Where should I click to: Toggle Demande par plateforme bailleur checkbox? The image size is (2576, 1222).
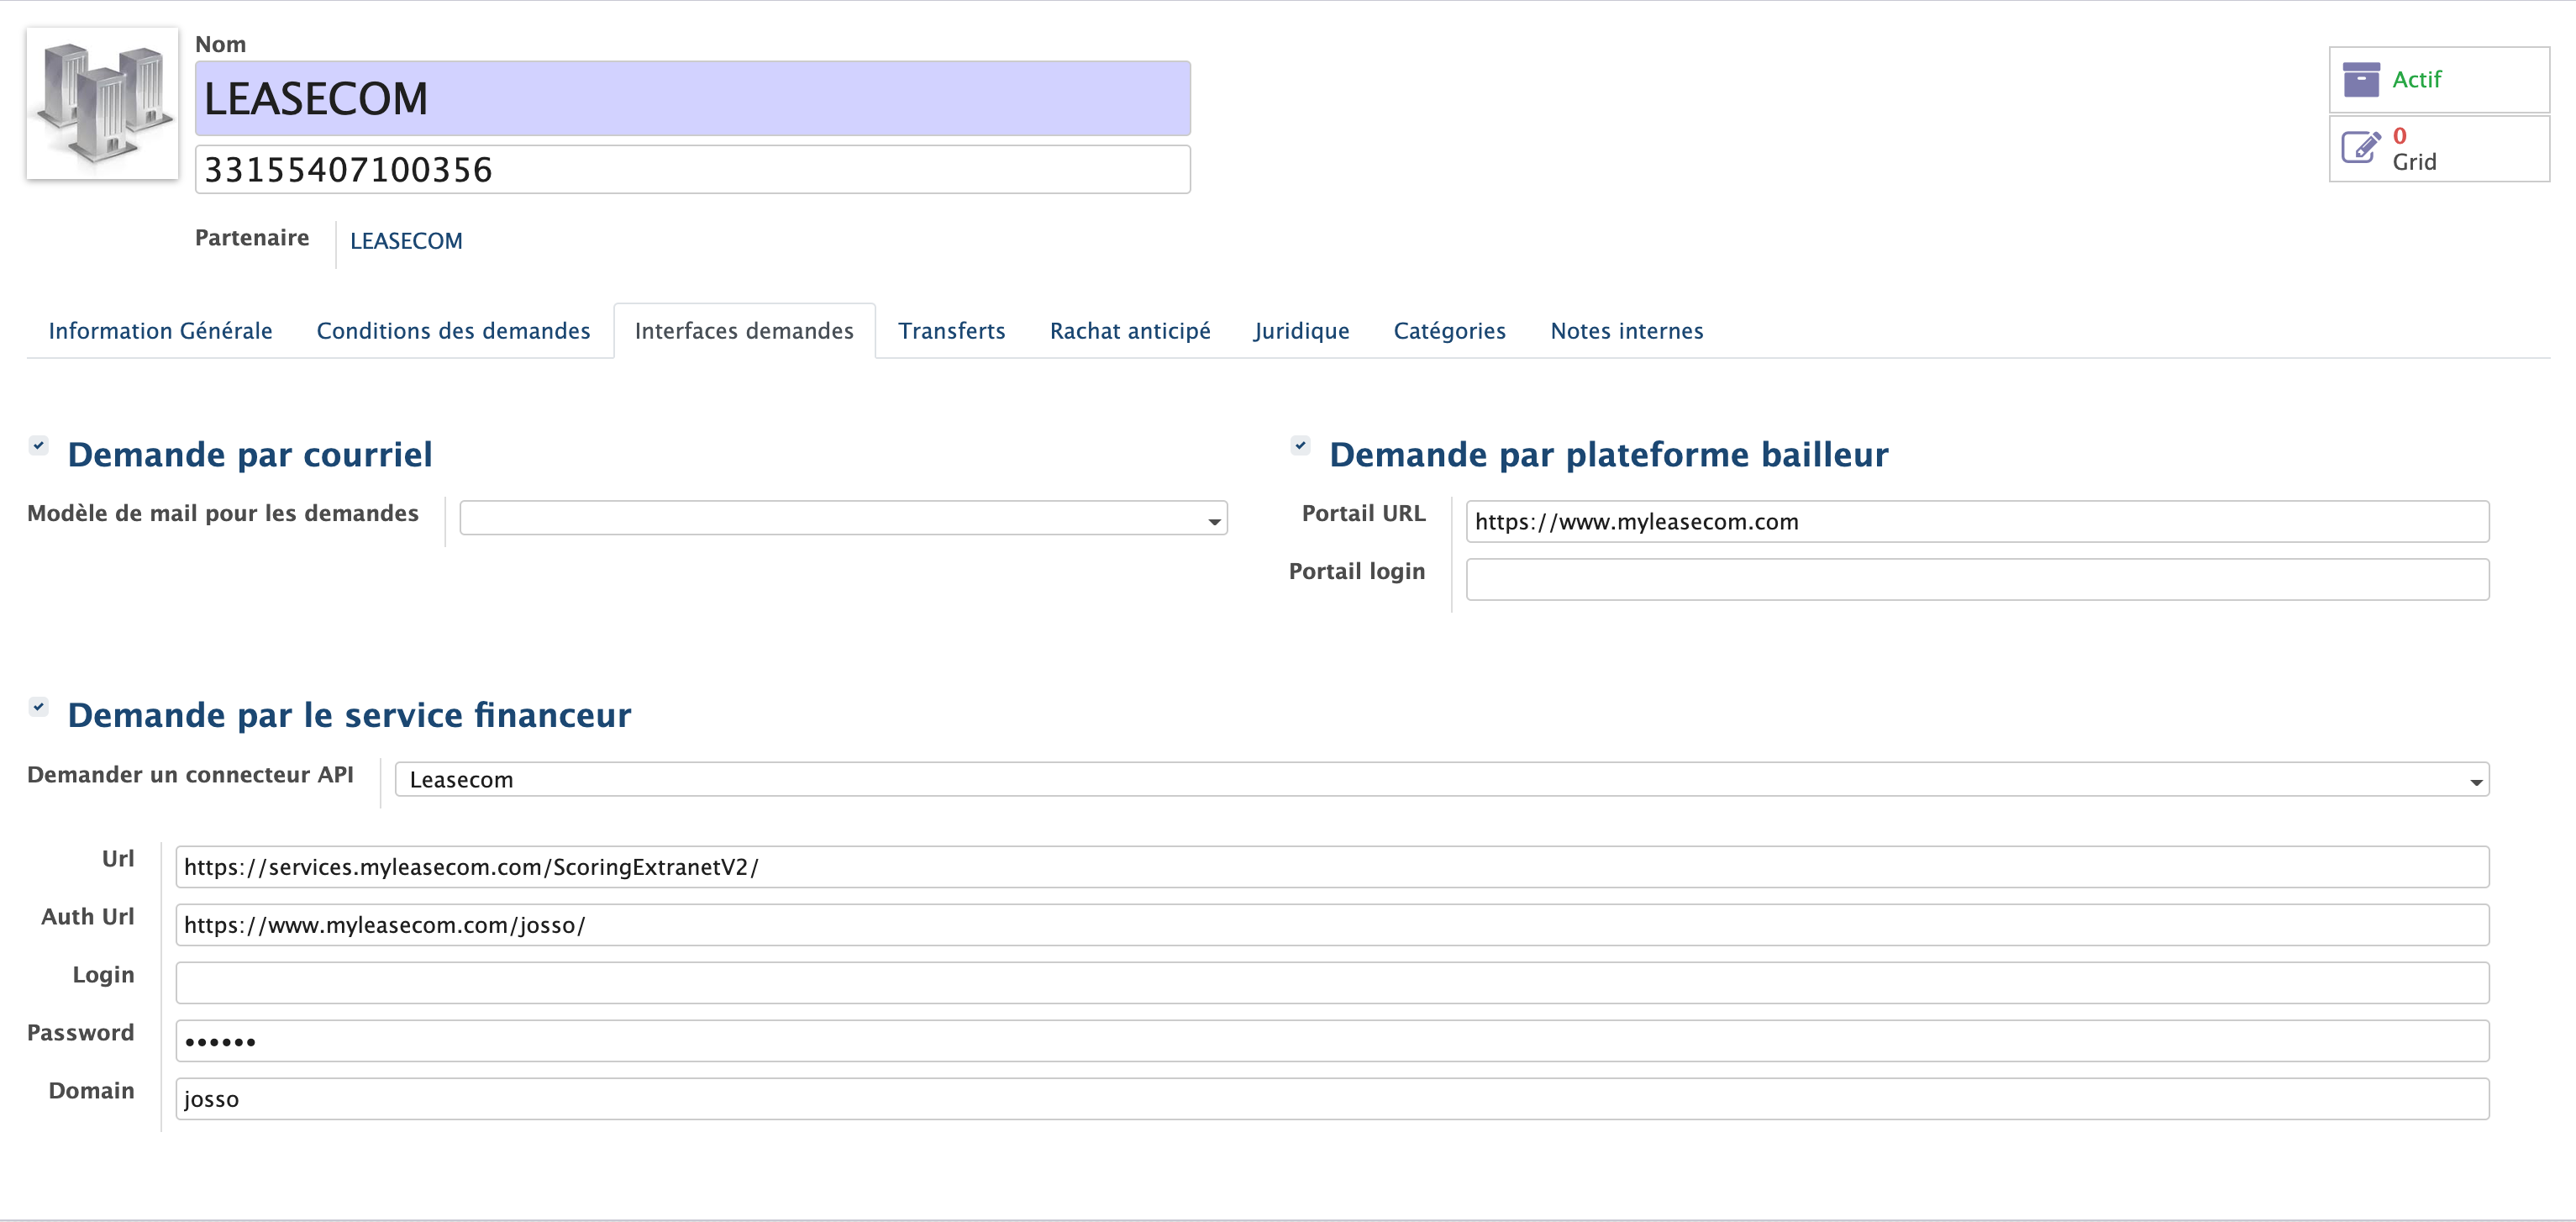[1300, 445]
